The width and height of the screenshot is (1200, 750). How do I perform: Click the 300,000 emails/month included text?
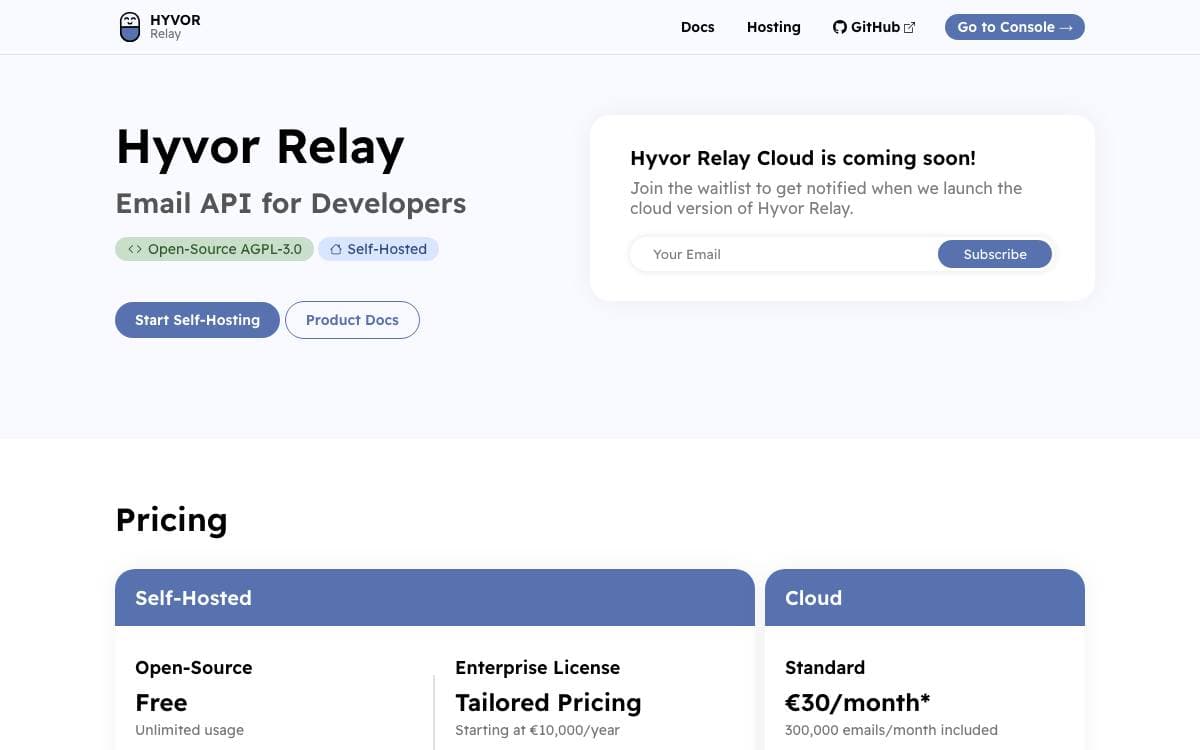point(891,730)
